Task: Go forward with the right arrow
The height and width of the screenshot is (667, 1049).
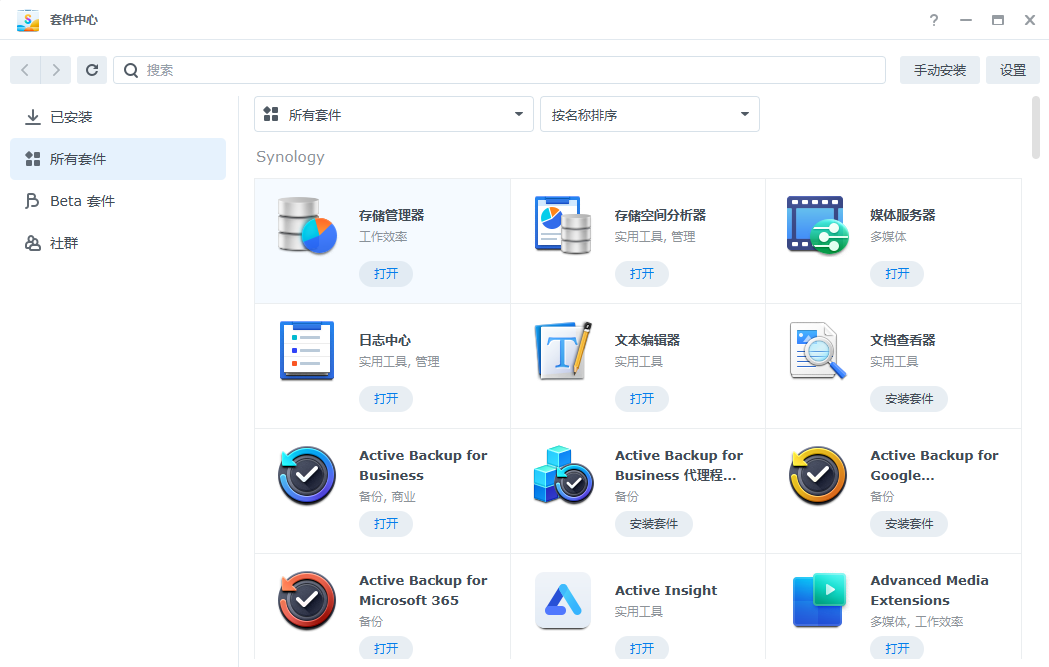Action: [56, 70]
